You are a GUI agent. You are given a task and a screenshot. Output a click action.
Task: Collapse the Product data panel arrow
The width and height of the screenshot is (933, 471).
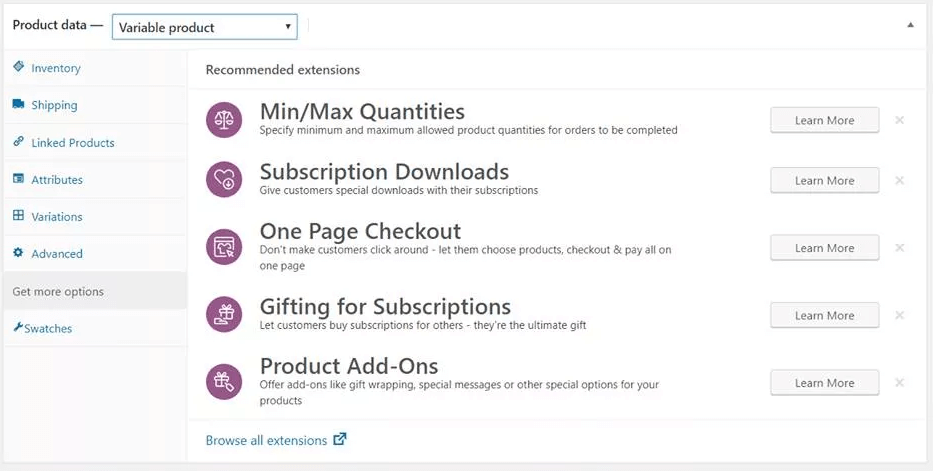pos(910,25)
